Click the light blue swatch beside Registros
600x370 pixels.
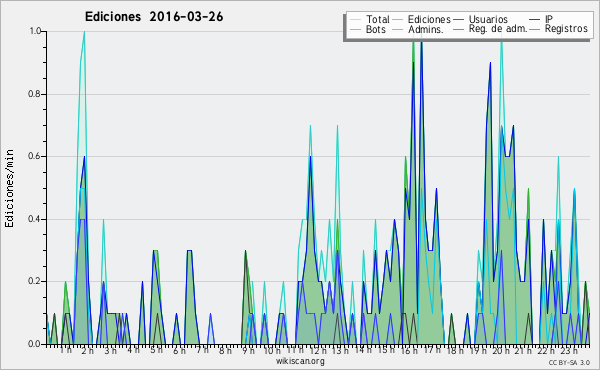[535, 29]
